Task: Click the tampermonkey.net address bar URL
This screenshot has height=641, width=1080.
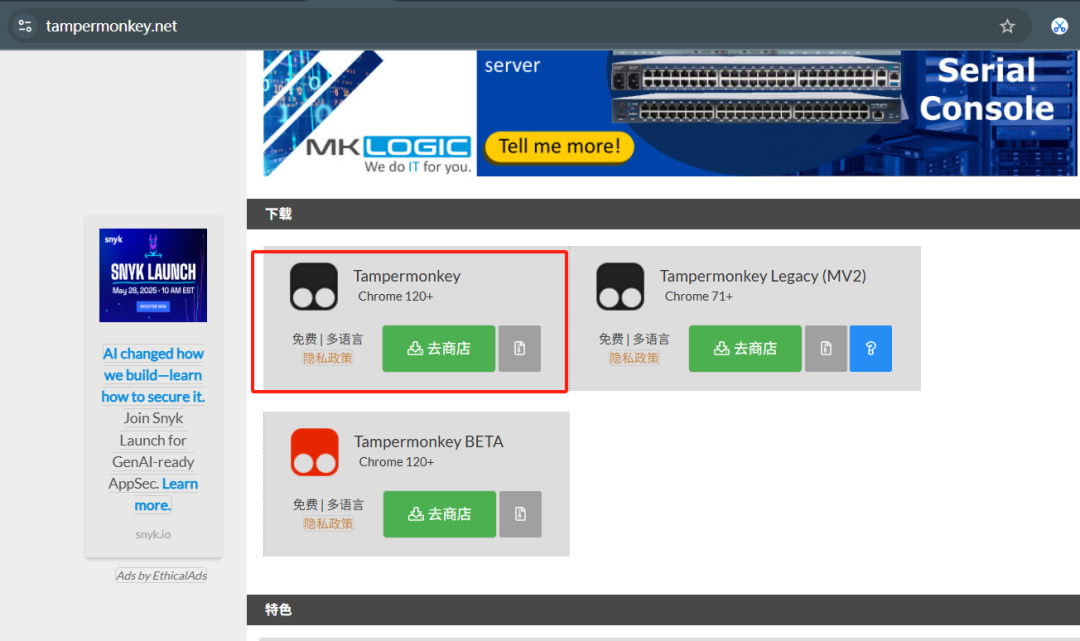Action: click(x=112, y=26)
